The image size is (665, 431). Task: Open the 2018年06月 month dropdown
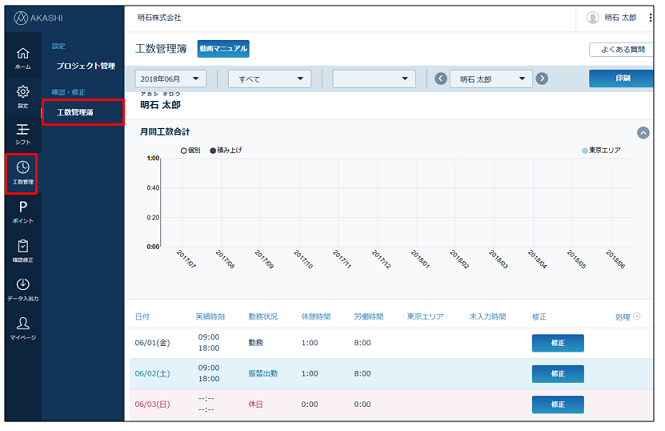tap(169, 79)
